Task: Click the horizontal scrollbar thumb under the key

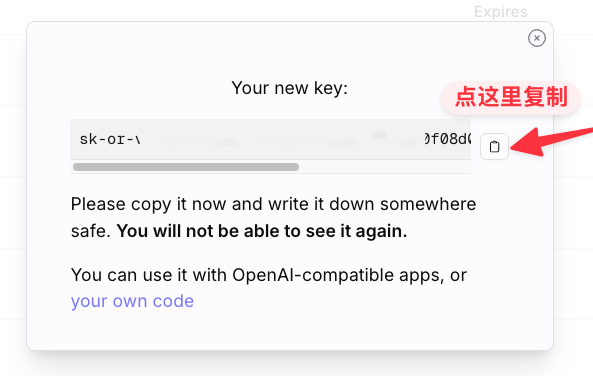Action: pos(186,167)
